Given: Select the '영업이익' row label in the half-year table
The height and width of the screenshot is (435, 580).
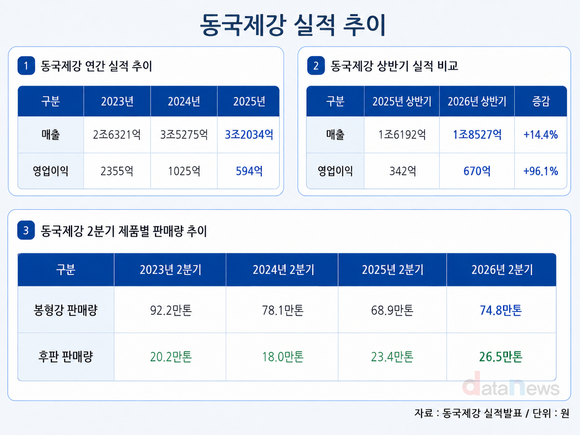Looking at the screenshot, I should tap(335, 171).
